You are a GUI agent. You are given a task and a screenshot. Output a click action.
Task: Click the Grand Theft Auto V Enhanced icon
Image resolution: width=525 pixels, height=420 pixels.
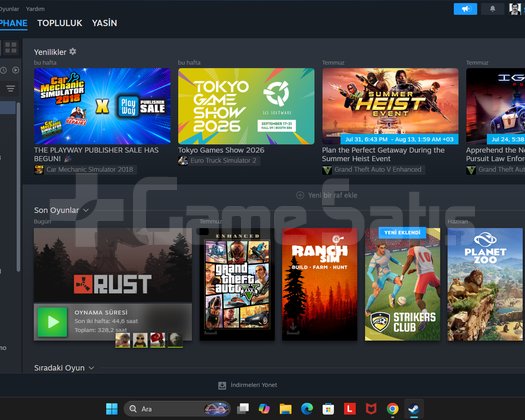(x=327, y=170)
